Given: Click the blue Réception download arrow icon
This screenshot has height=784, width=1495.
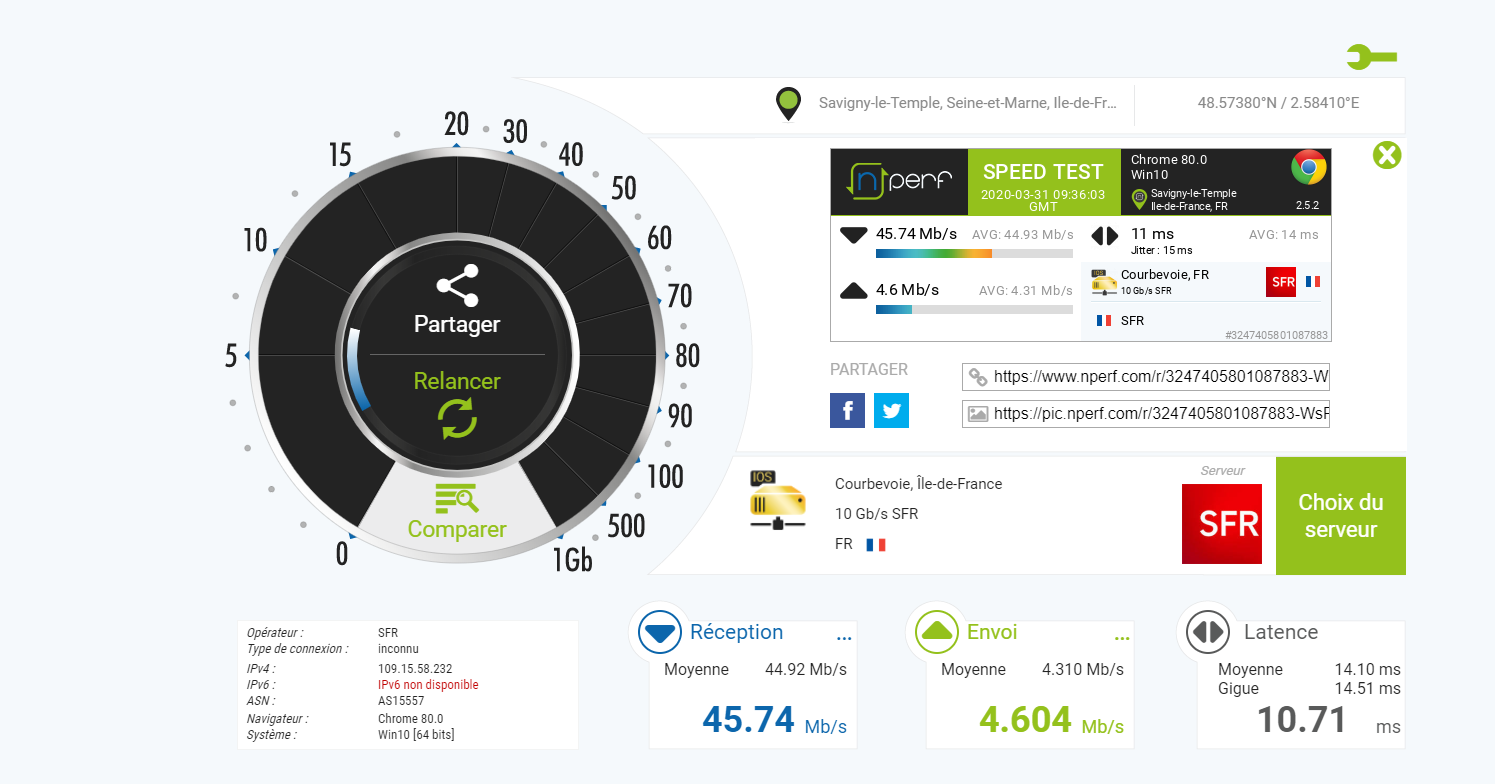Looking at the screenshot, I should 659,633.
